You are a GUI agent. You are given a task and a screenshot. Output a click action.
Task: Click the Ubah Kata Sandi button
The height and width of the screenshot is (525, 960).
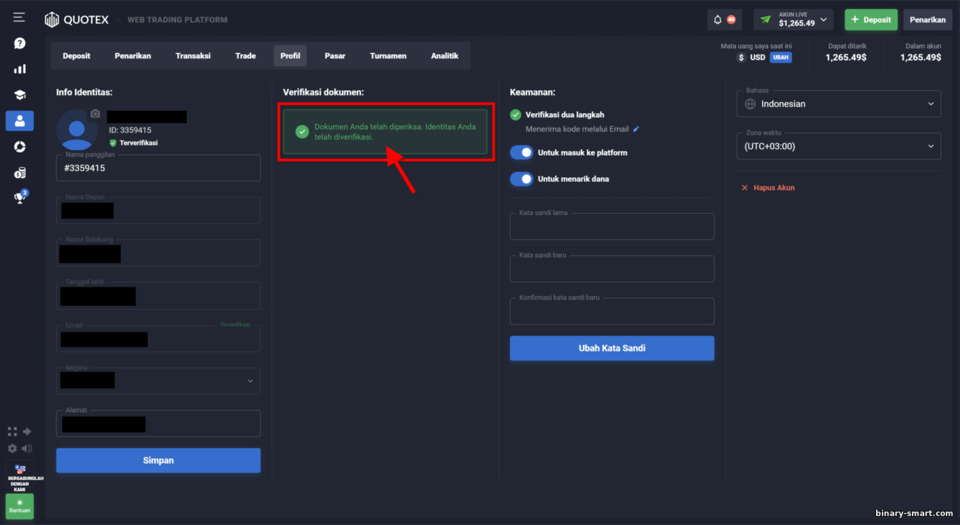click(x=612, y=348)
